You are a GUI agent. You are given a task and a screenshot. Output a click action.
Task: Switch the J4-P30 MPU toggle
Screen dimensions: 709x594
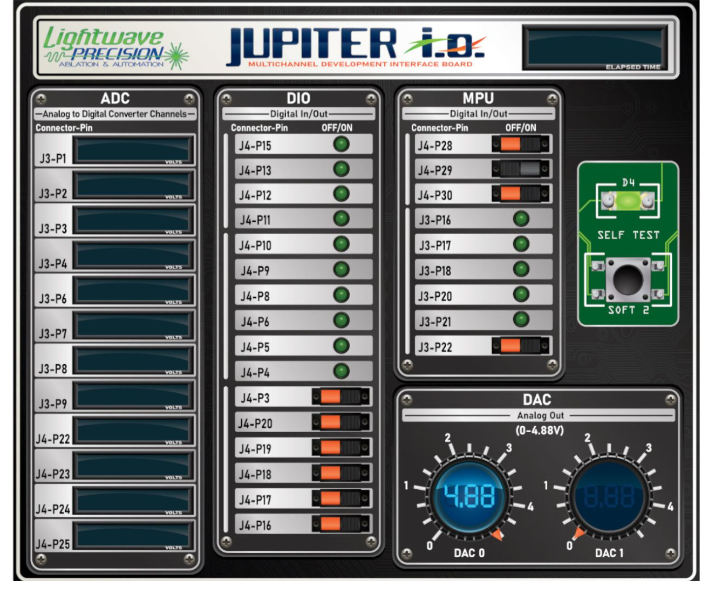pyautogui.click(x=521, y=194)
